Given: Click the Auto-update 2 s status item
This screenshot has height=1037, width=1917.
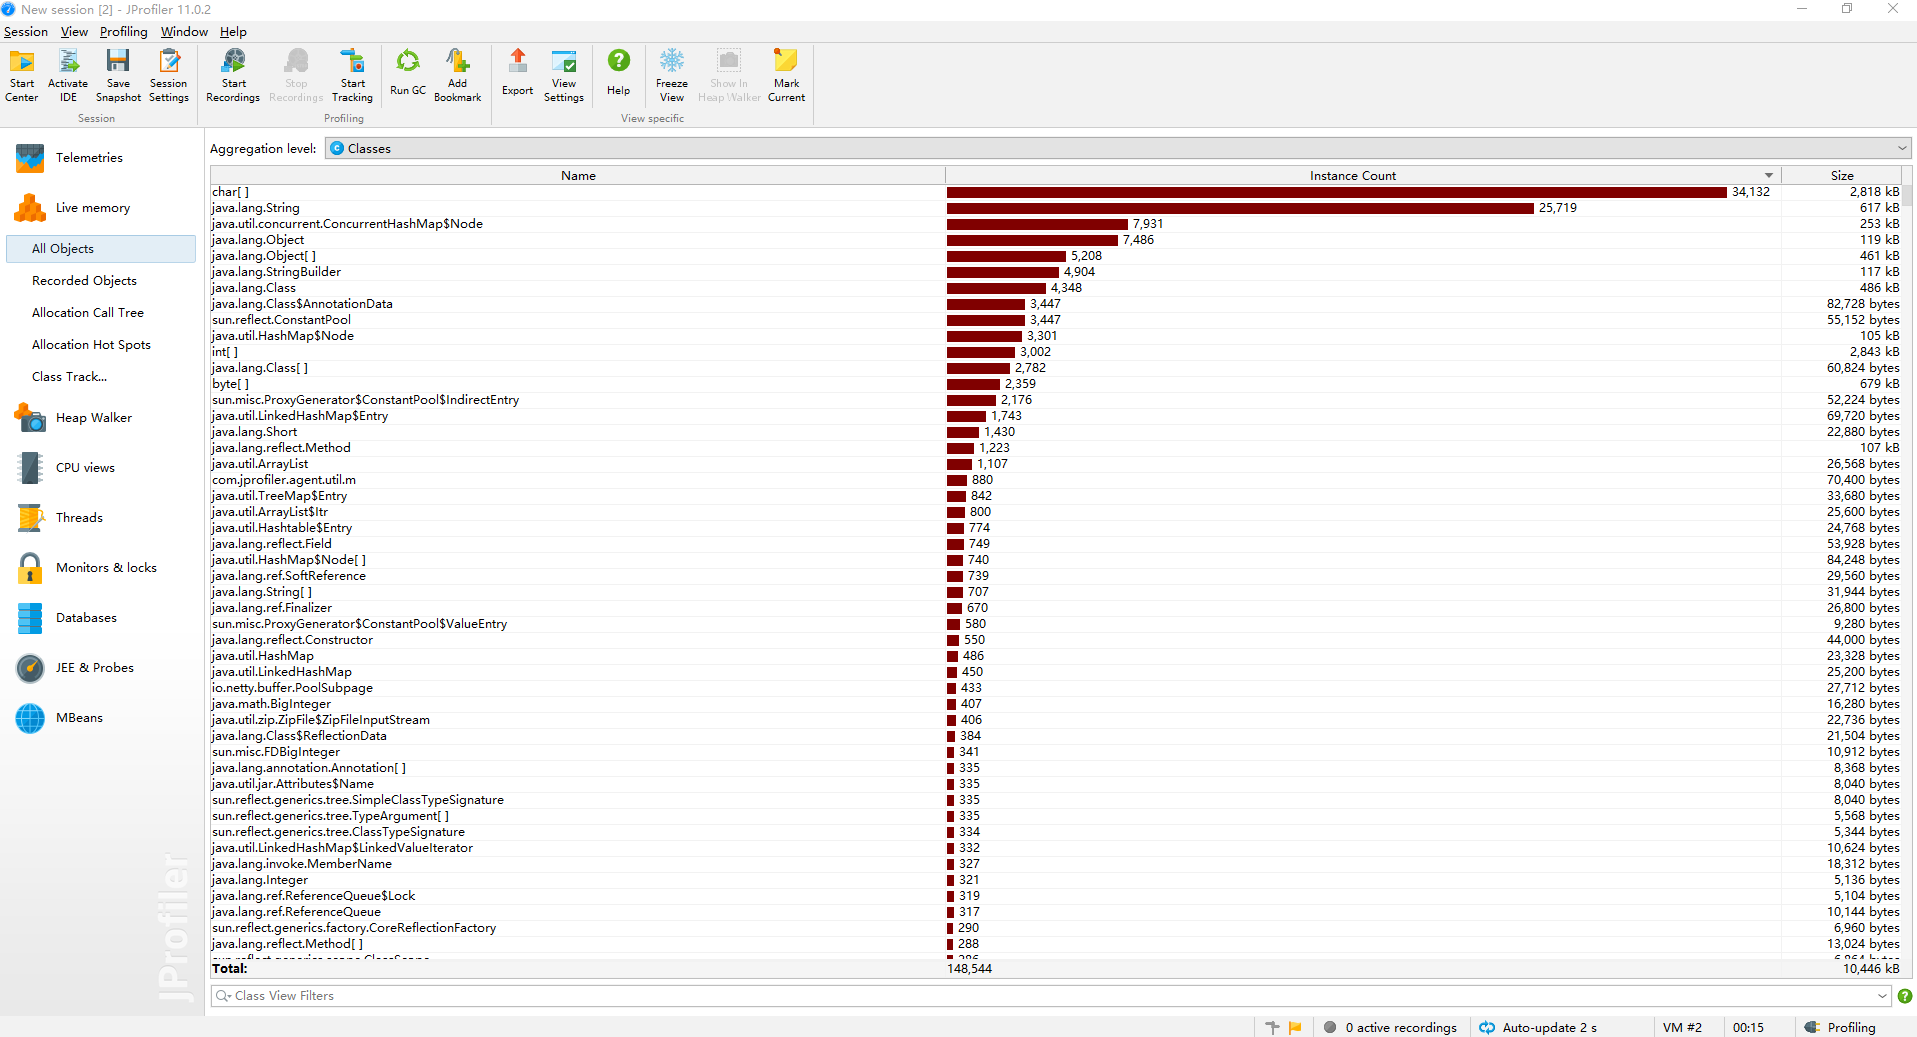Looking at the screenshot, I should 1539,1027.
